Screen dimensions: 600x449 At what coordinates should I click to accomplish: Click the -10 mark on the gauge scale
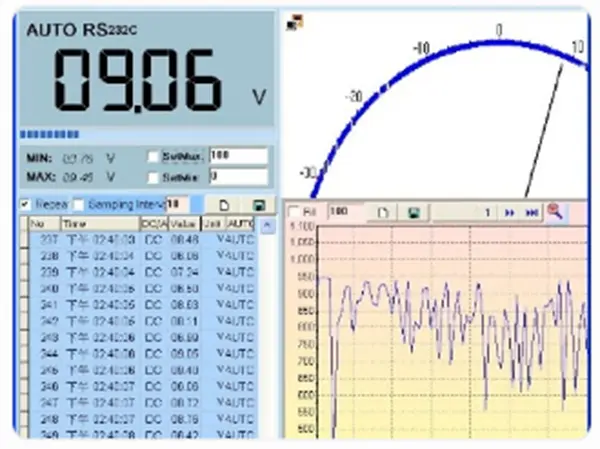[421, 49]
